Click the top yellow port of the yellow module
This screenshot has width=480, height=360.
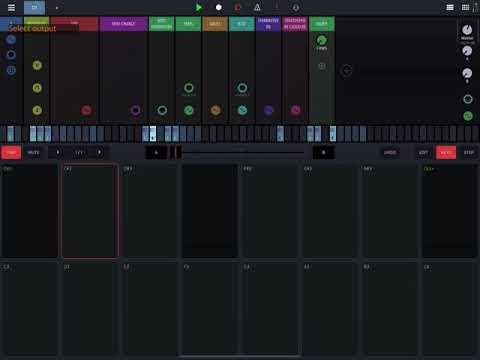[37, 65]
